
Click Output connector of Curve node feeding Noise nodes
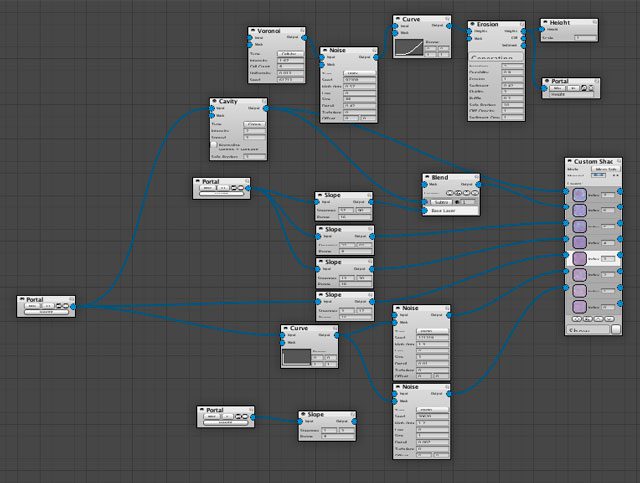pyautogui.click(x=337, y=335)
